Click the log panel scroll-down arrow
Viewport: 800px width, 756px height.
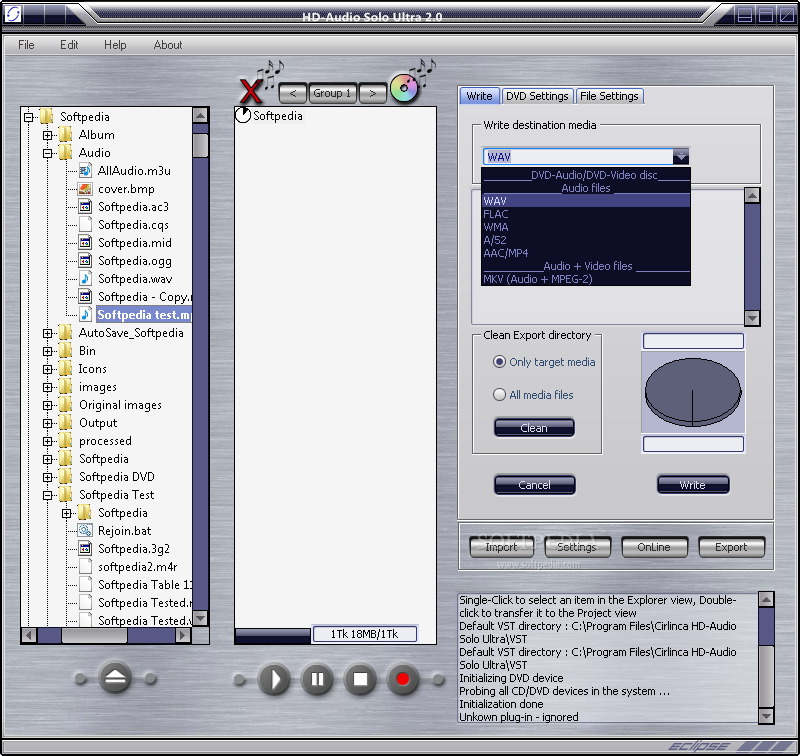(x=766, y=716)
